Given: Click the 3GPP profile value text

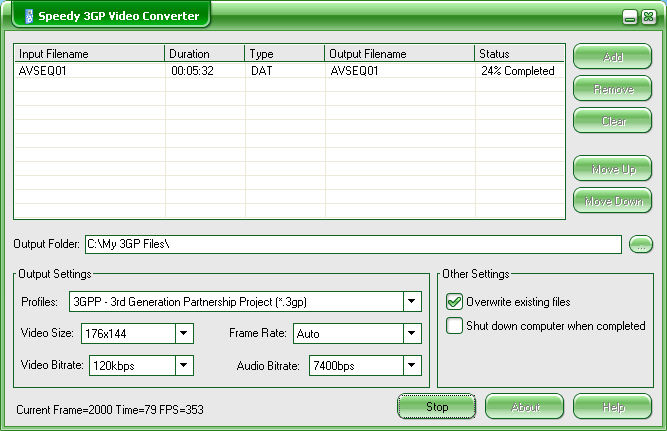Looking at the screenshot, I should [x=190, y=302].
